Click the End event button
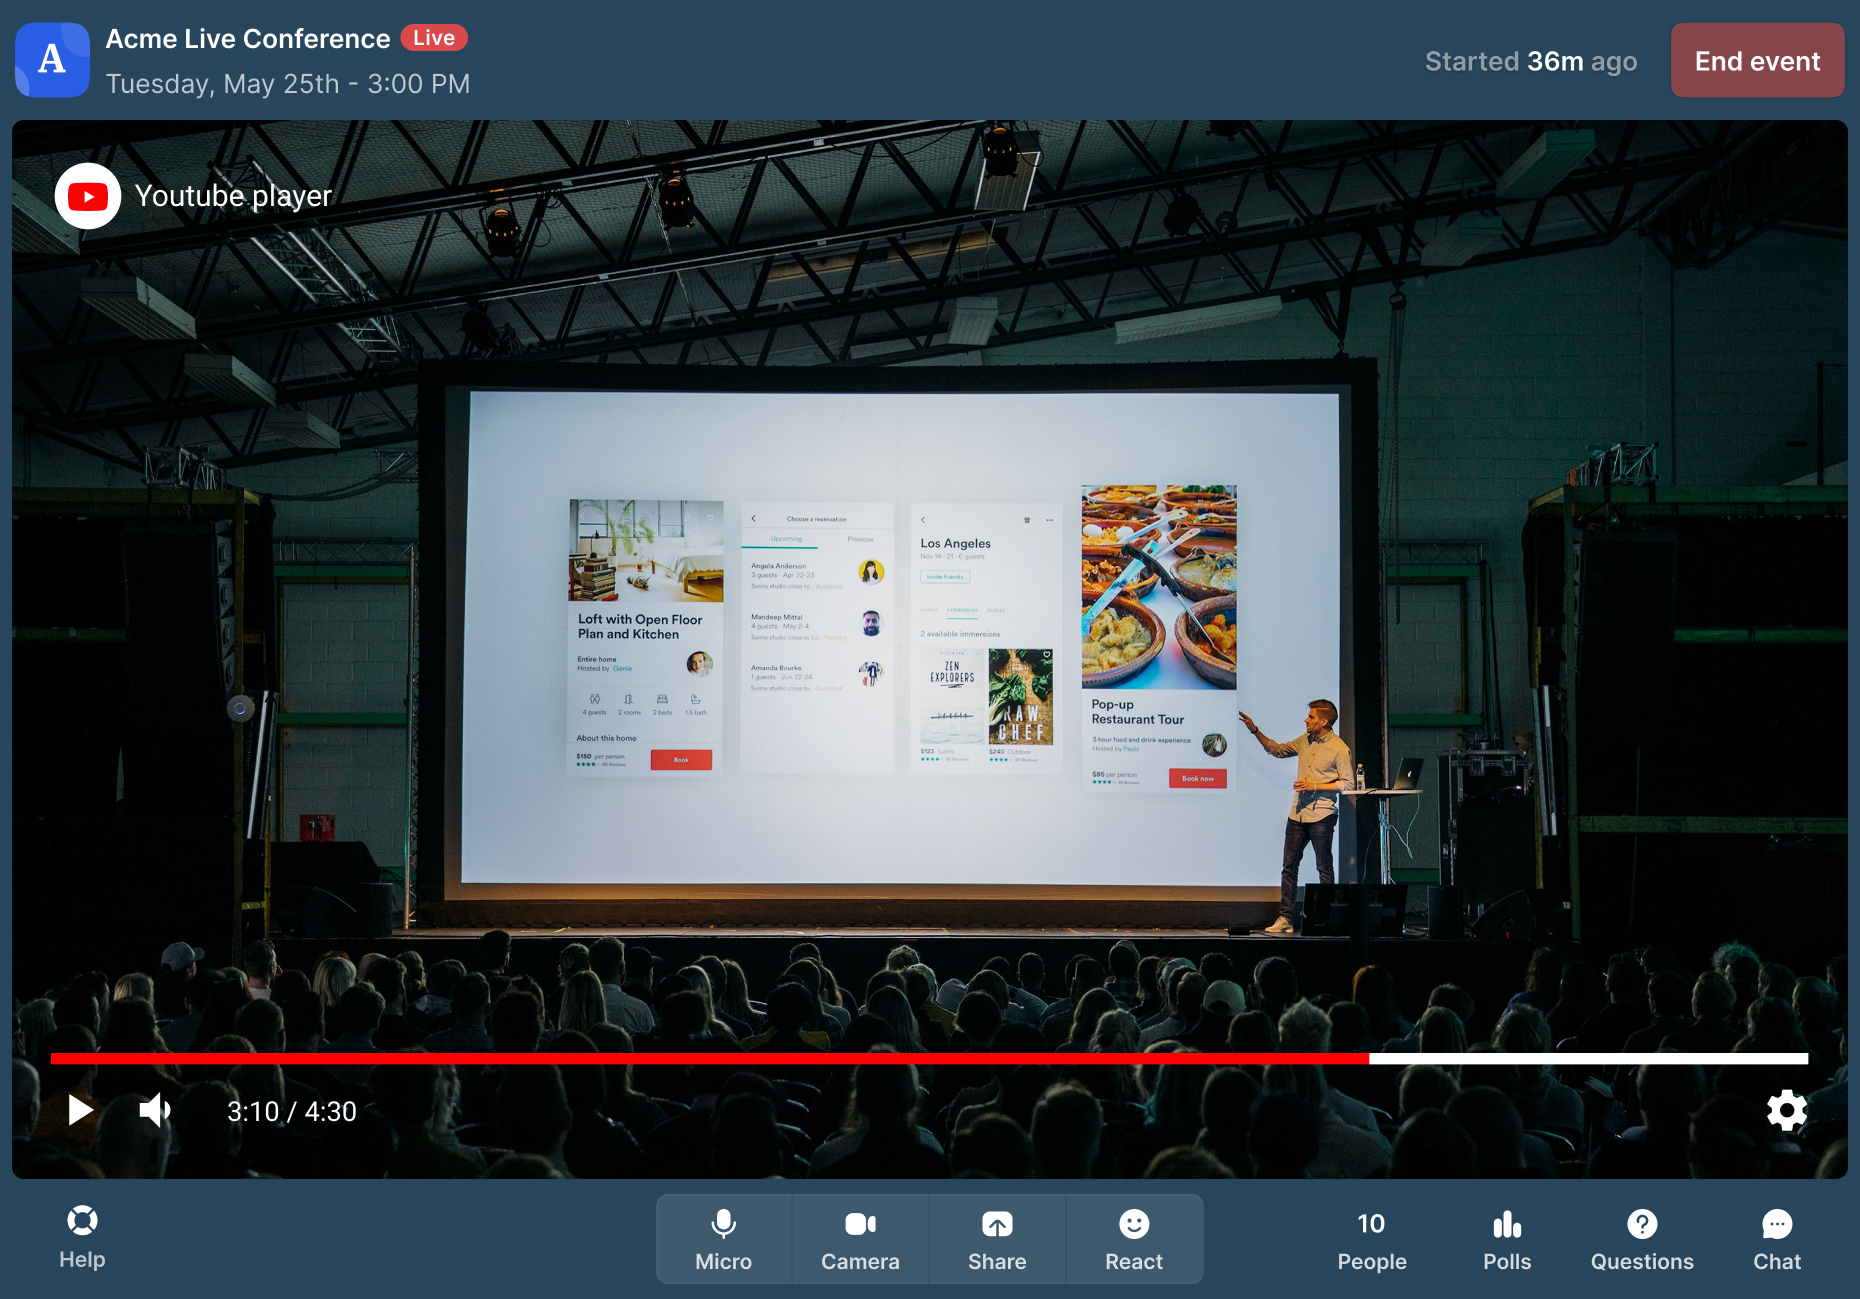This screenshot has height=1299, width=1860. (x=1757, y=61)
